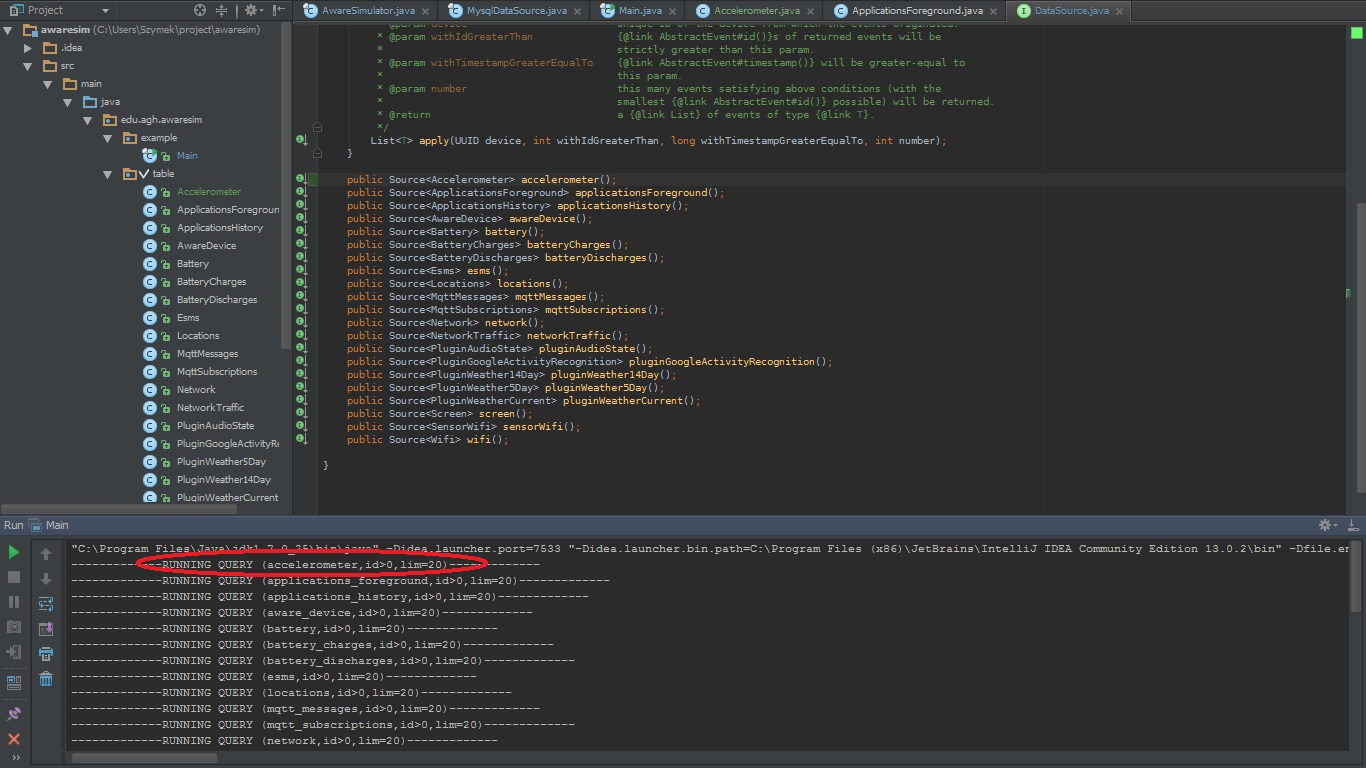
Task: Expand the .idea folder
Action: [x=28, y=48]
